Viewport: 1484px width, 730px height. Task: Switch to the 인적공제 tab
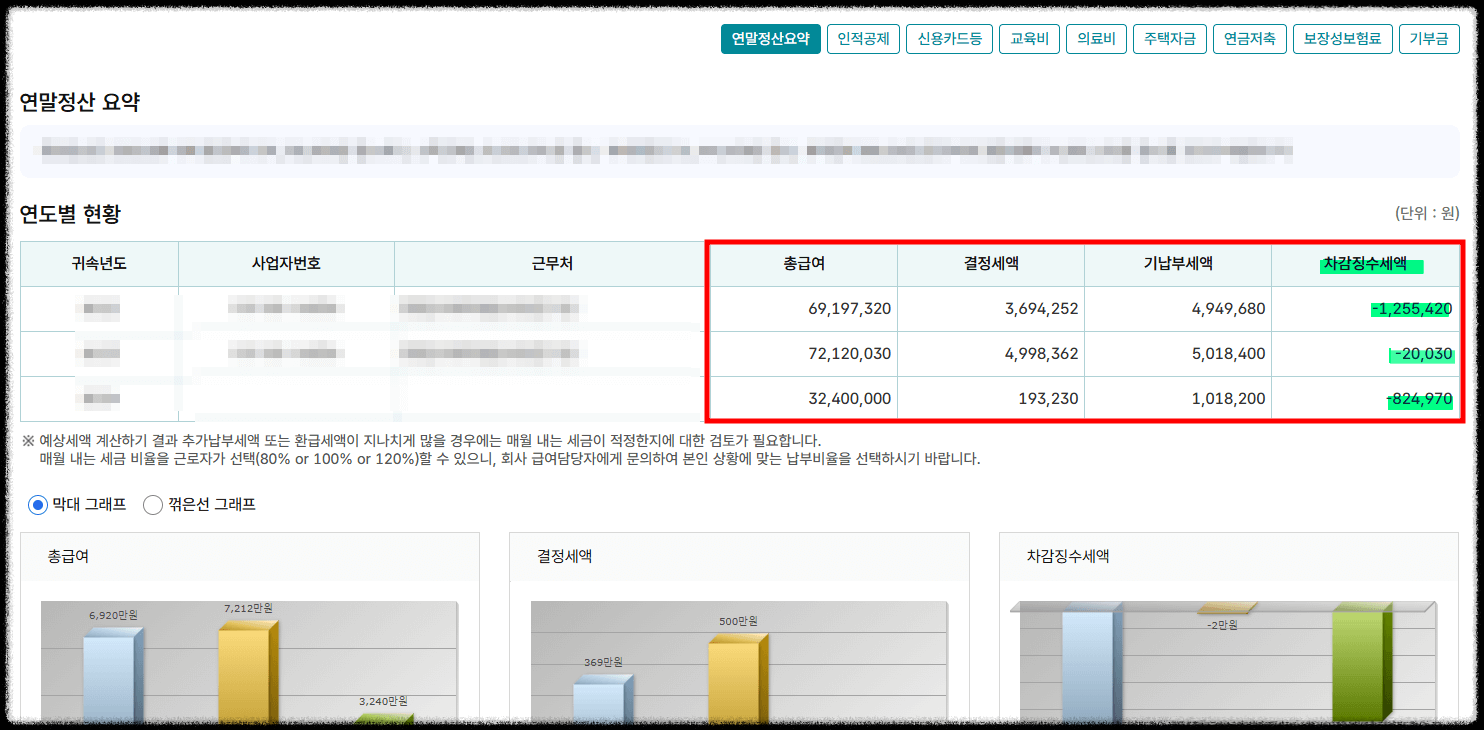point(863,39)
